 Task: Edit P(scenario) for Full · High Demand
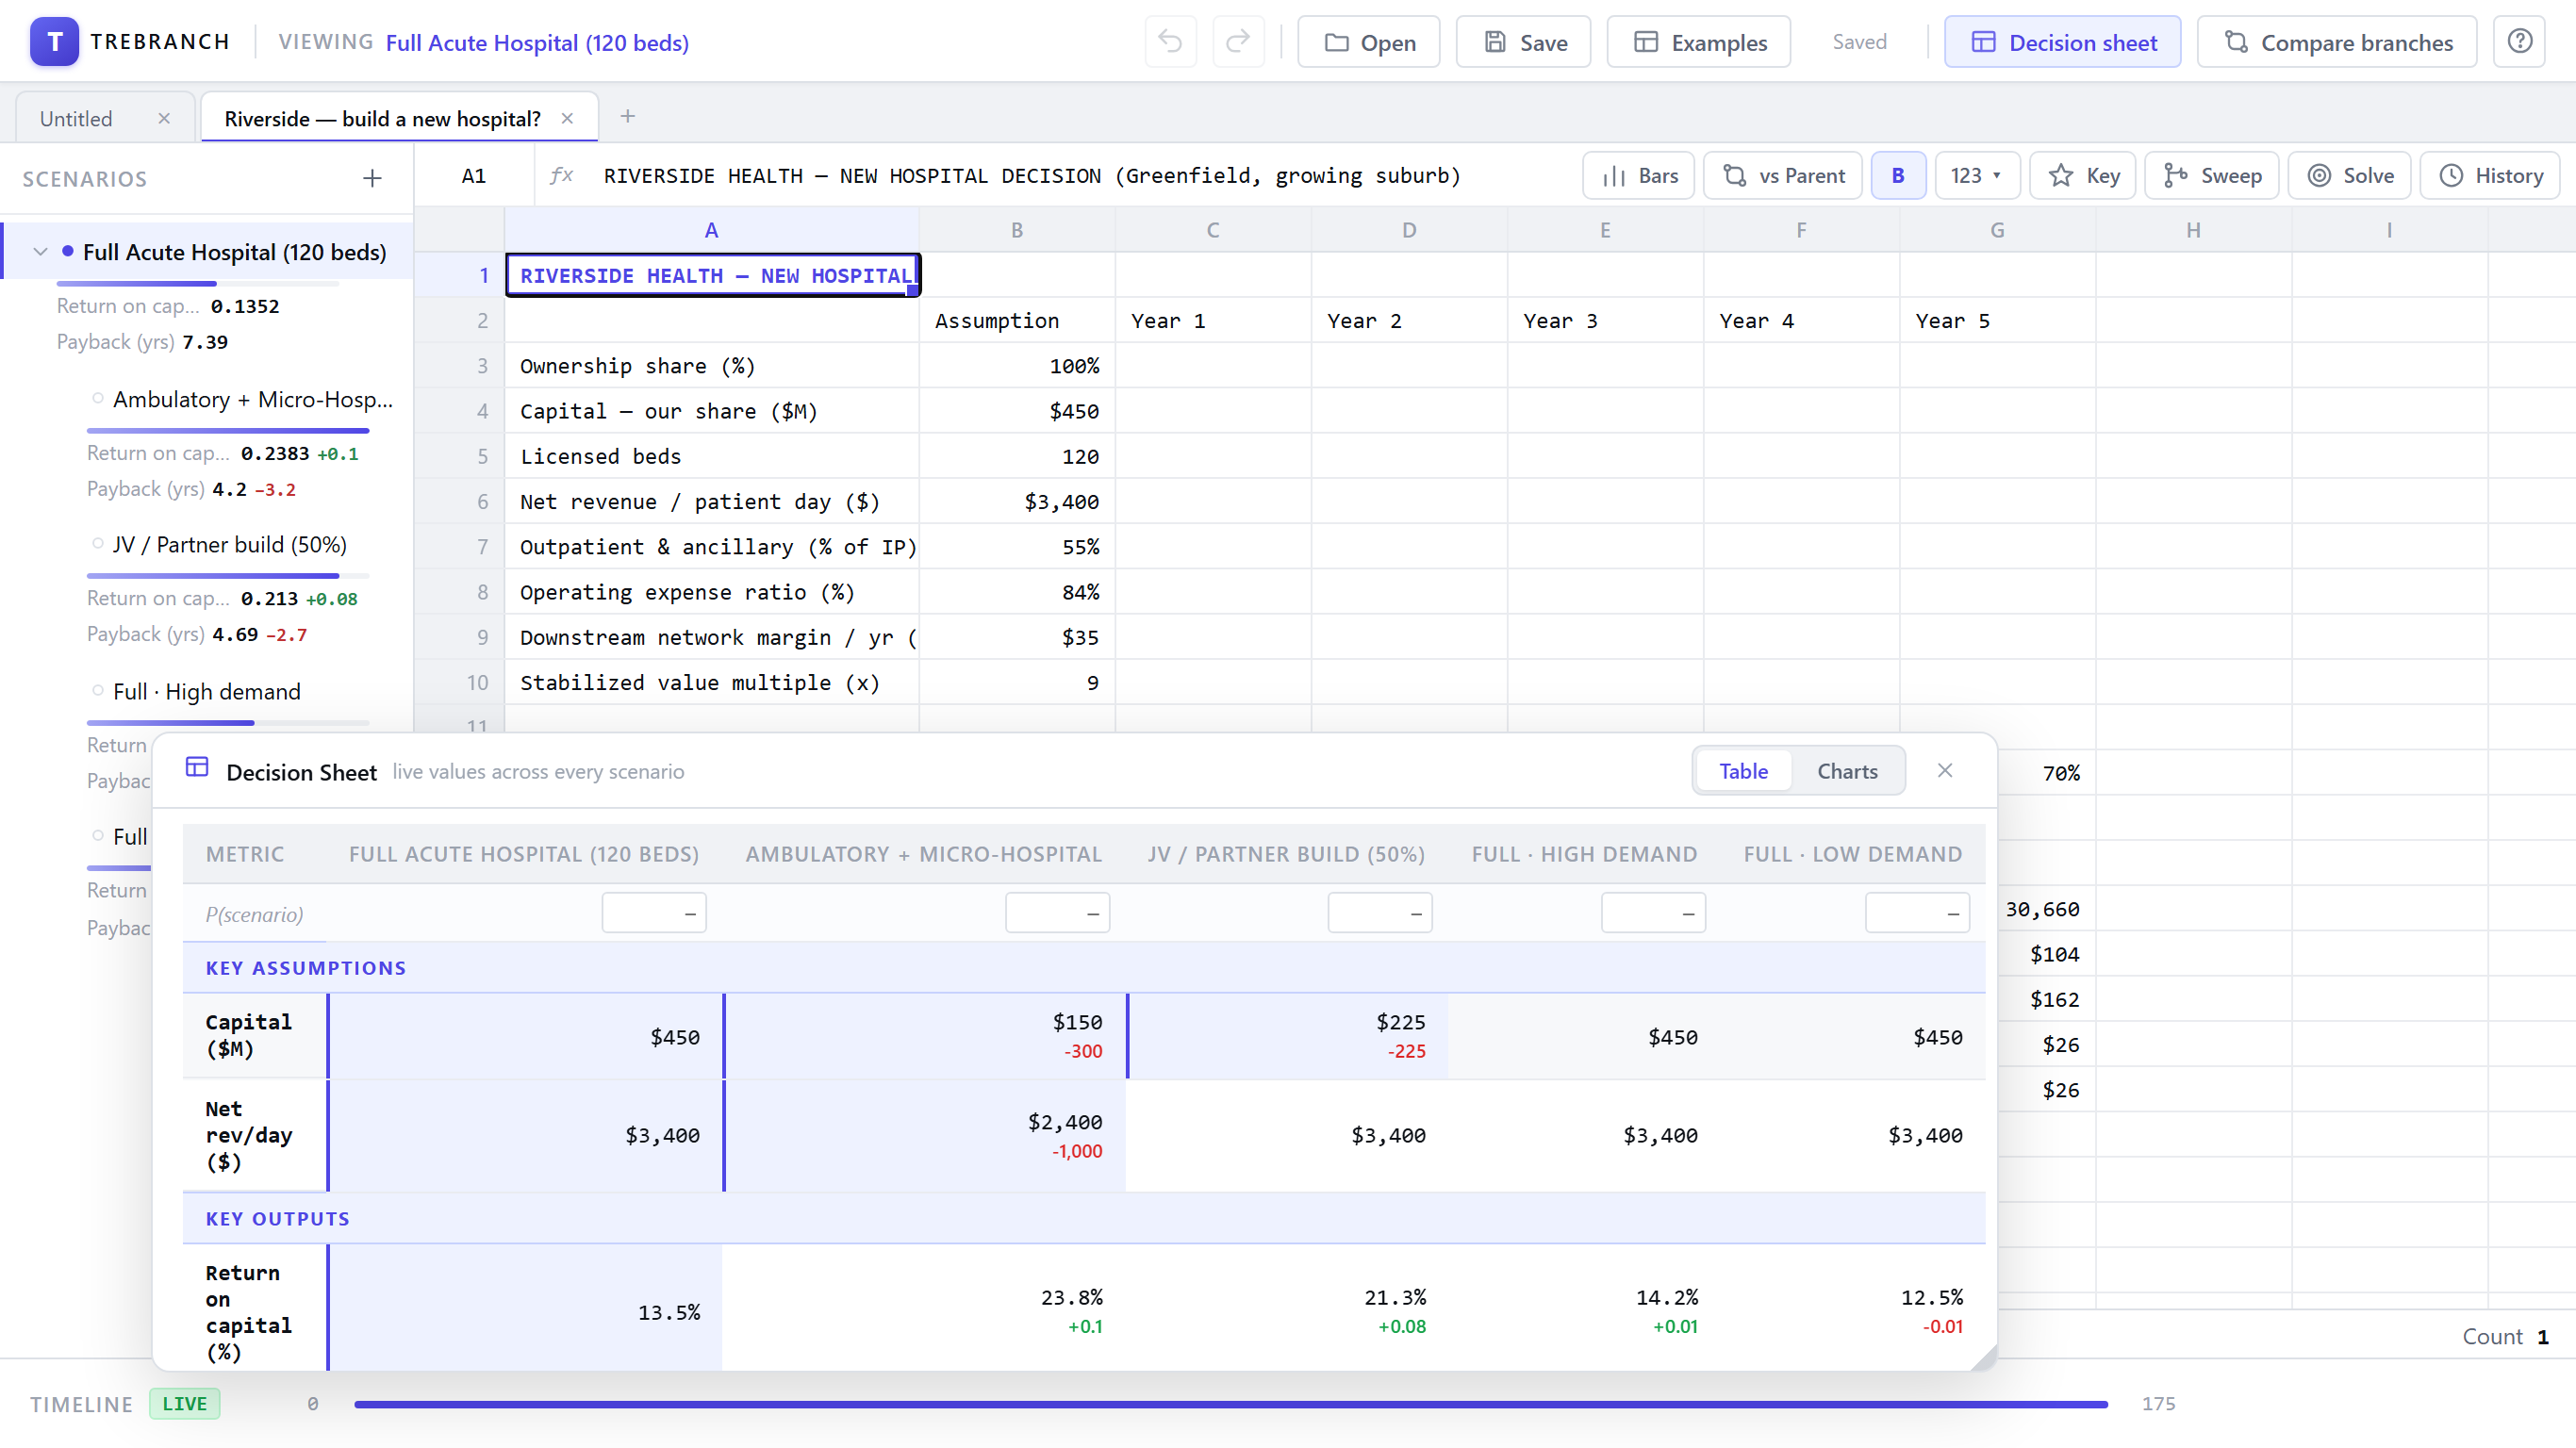[x=1653, y=912]
